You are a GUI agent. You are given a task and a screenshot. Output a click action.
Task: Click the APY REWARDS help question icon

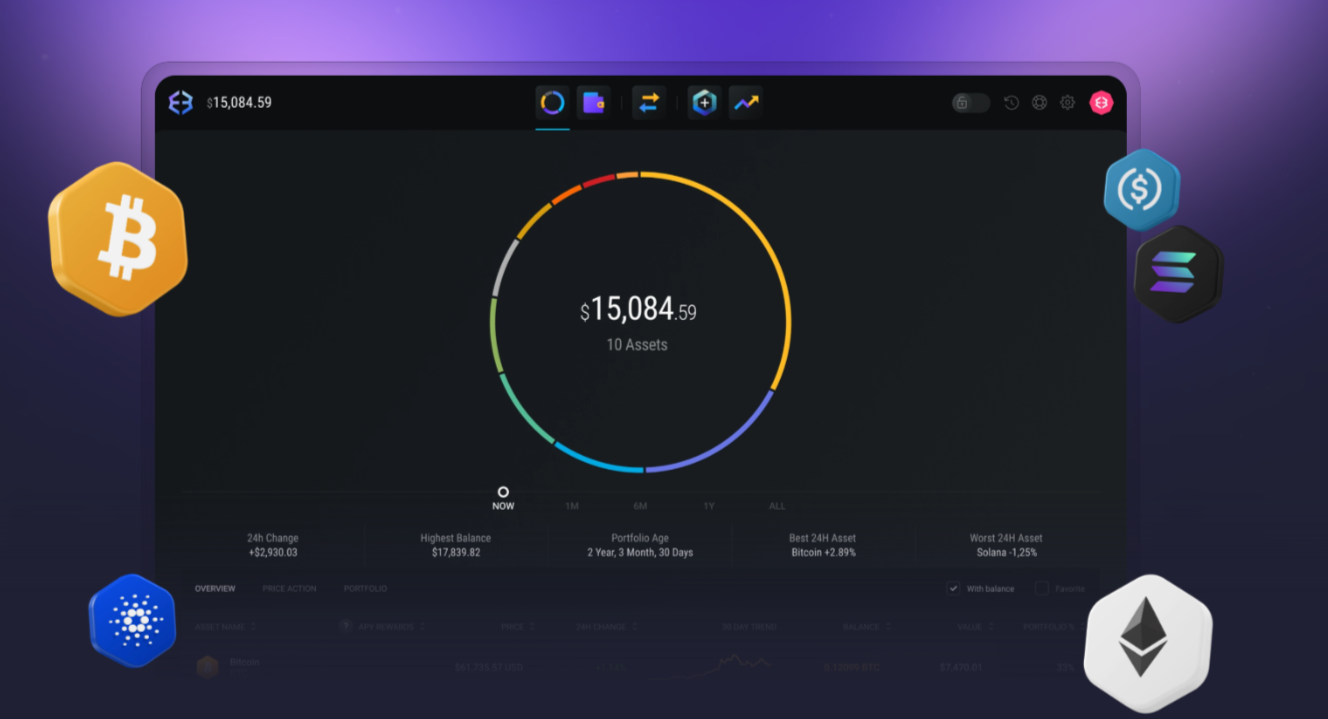click(346, 627)
